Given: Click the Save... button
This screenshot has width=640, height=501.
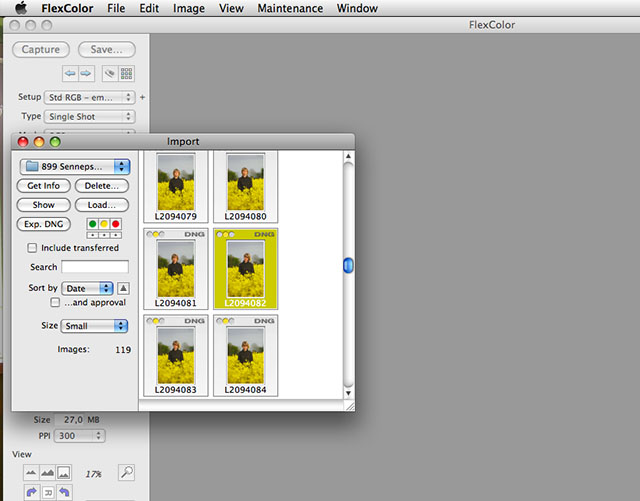Looking at the screenshot, I should pos(107,49).
